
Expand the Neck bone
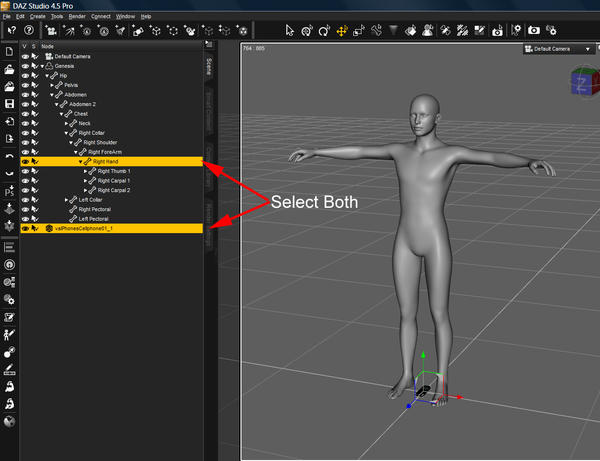[66, 123]
